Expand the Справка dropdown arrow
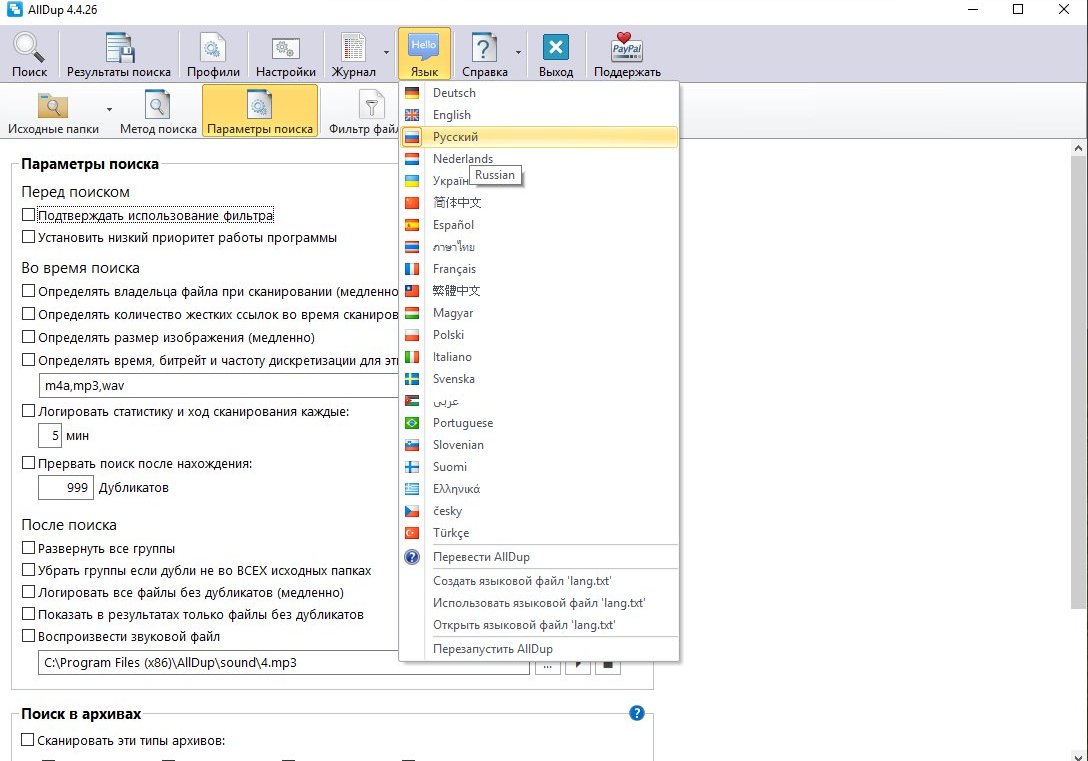 518,52
